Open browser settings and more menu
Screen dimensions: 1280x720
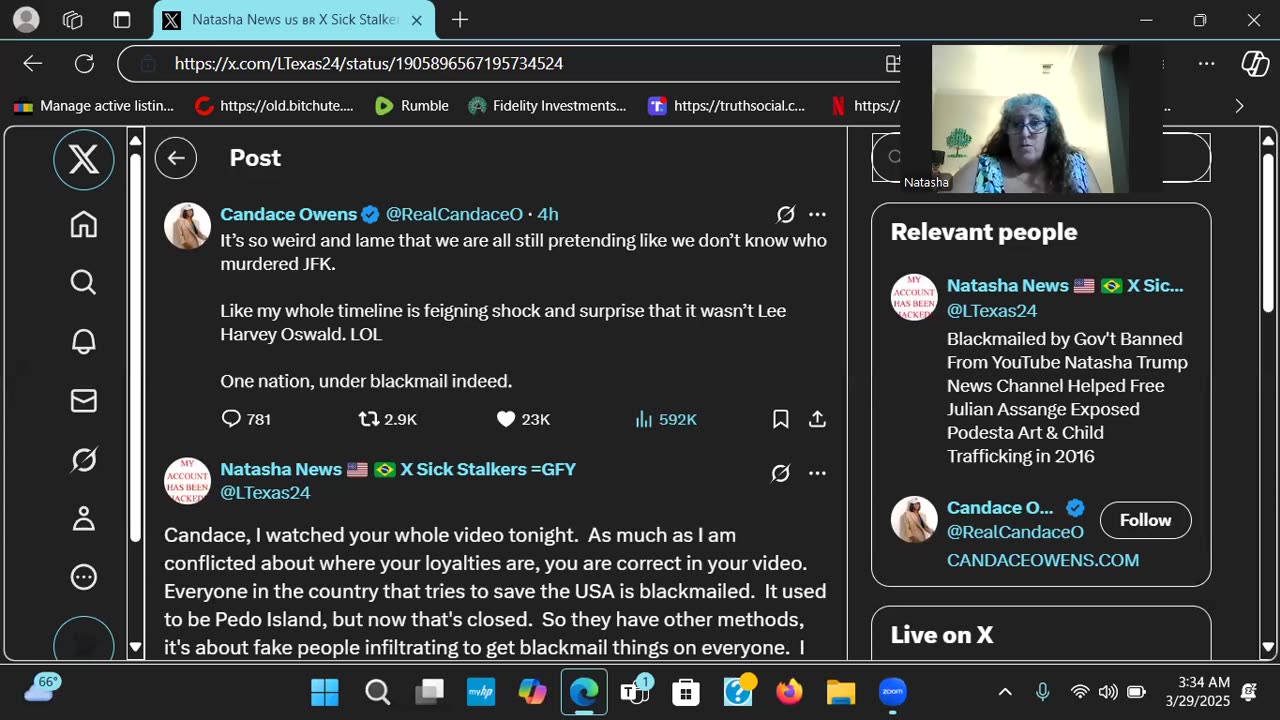point(1207,63)
